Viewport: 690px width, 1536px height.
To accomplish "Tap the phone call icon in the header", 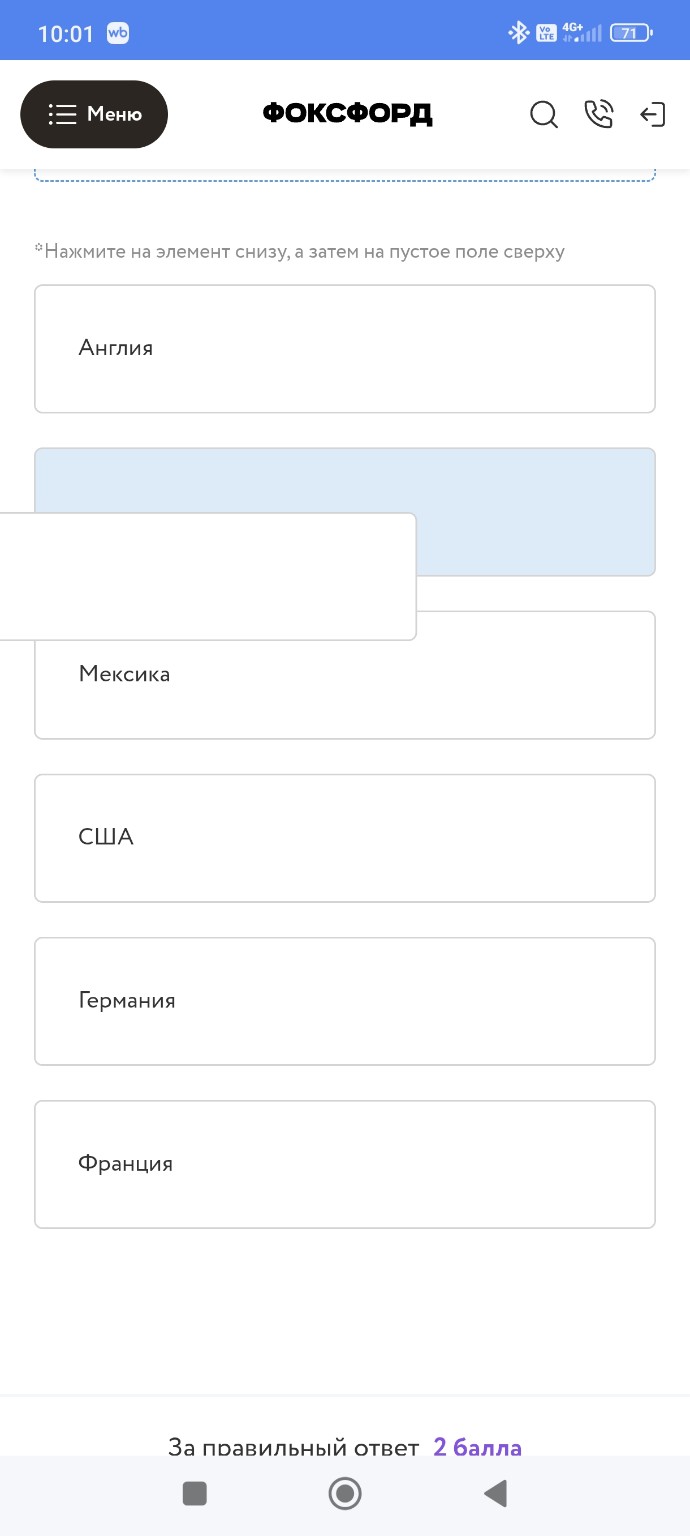I will [x=599, y=114].
